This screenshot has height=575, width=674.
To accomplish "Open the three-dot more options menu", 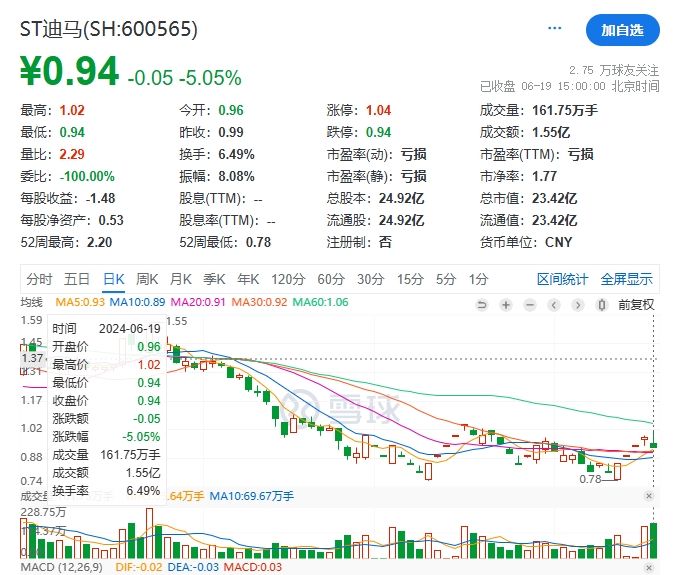I will (555, 28).
